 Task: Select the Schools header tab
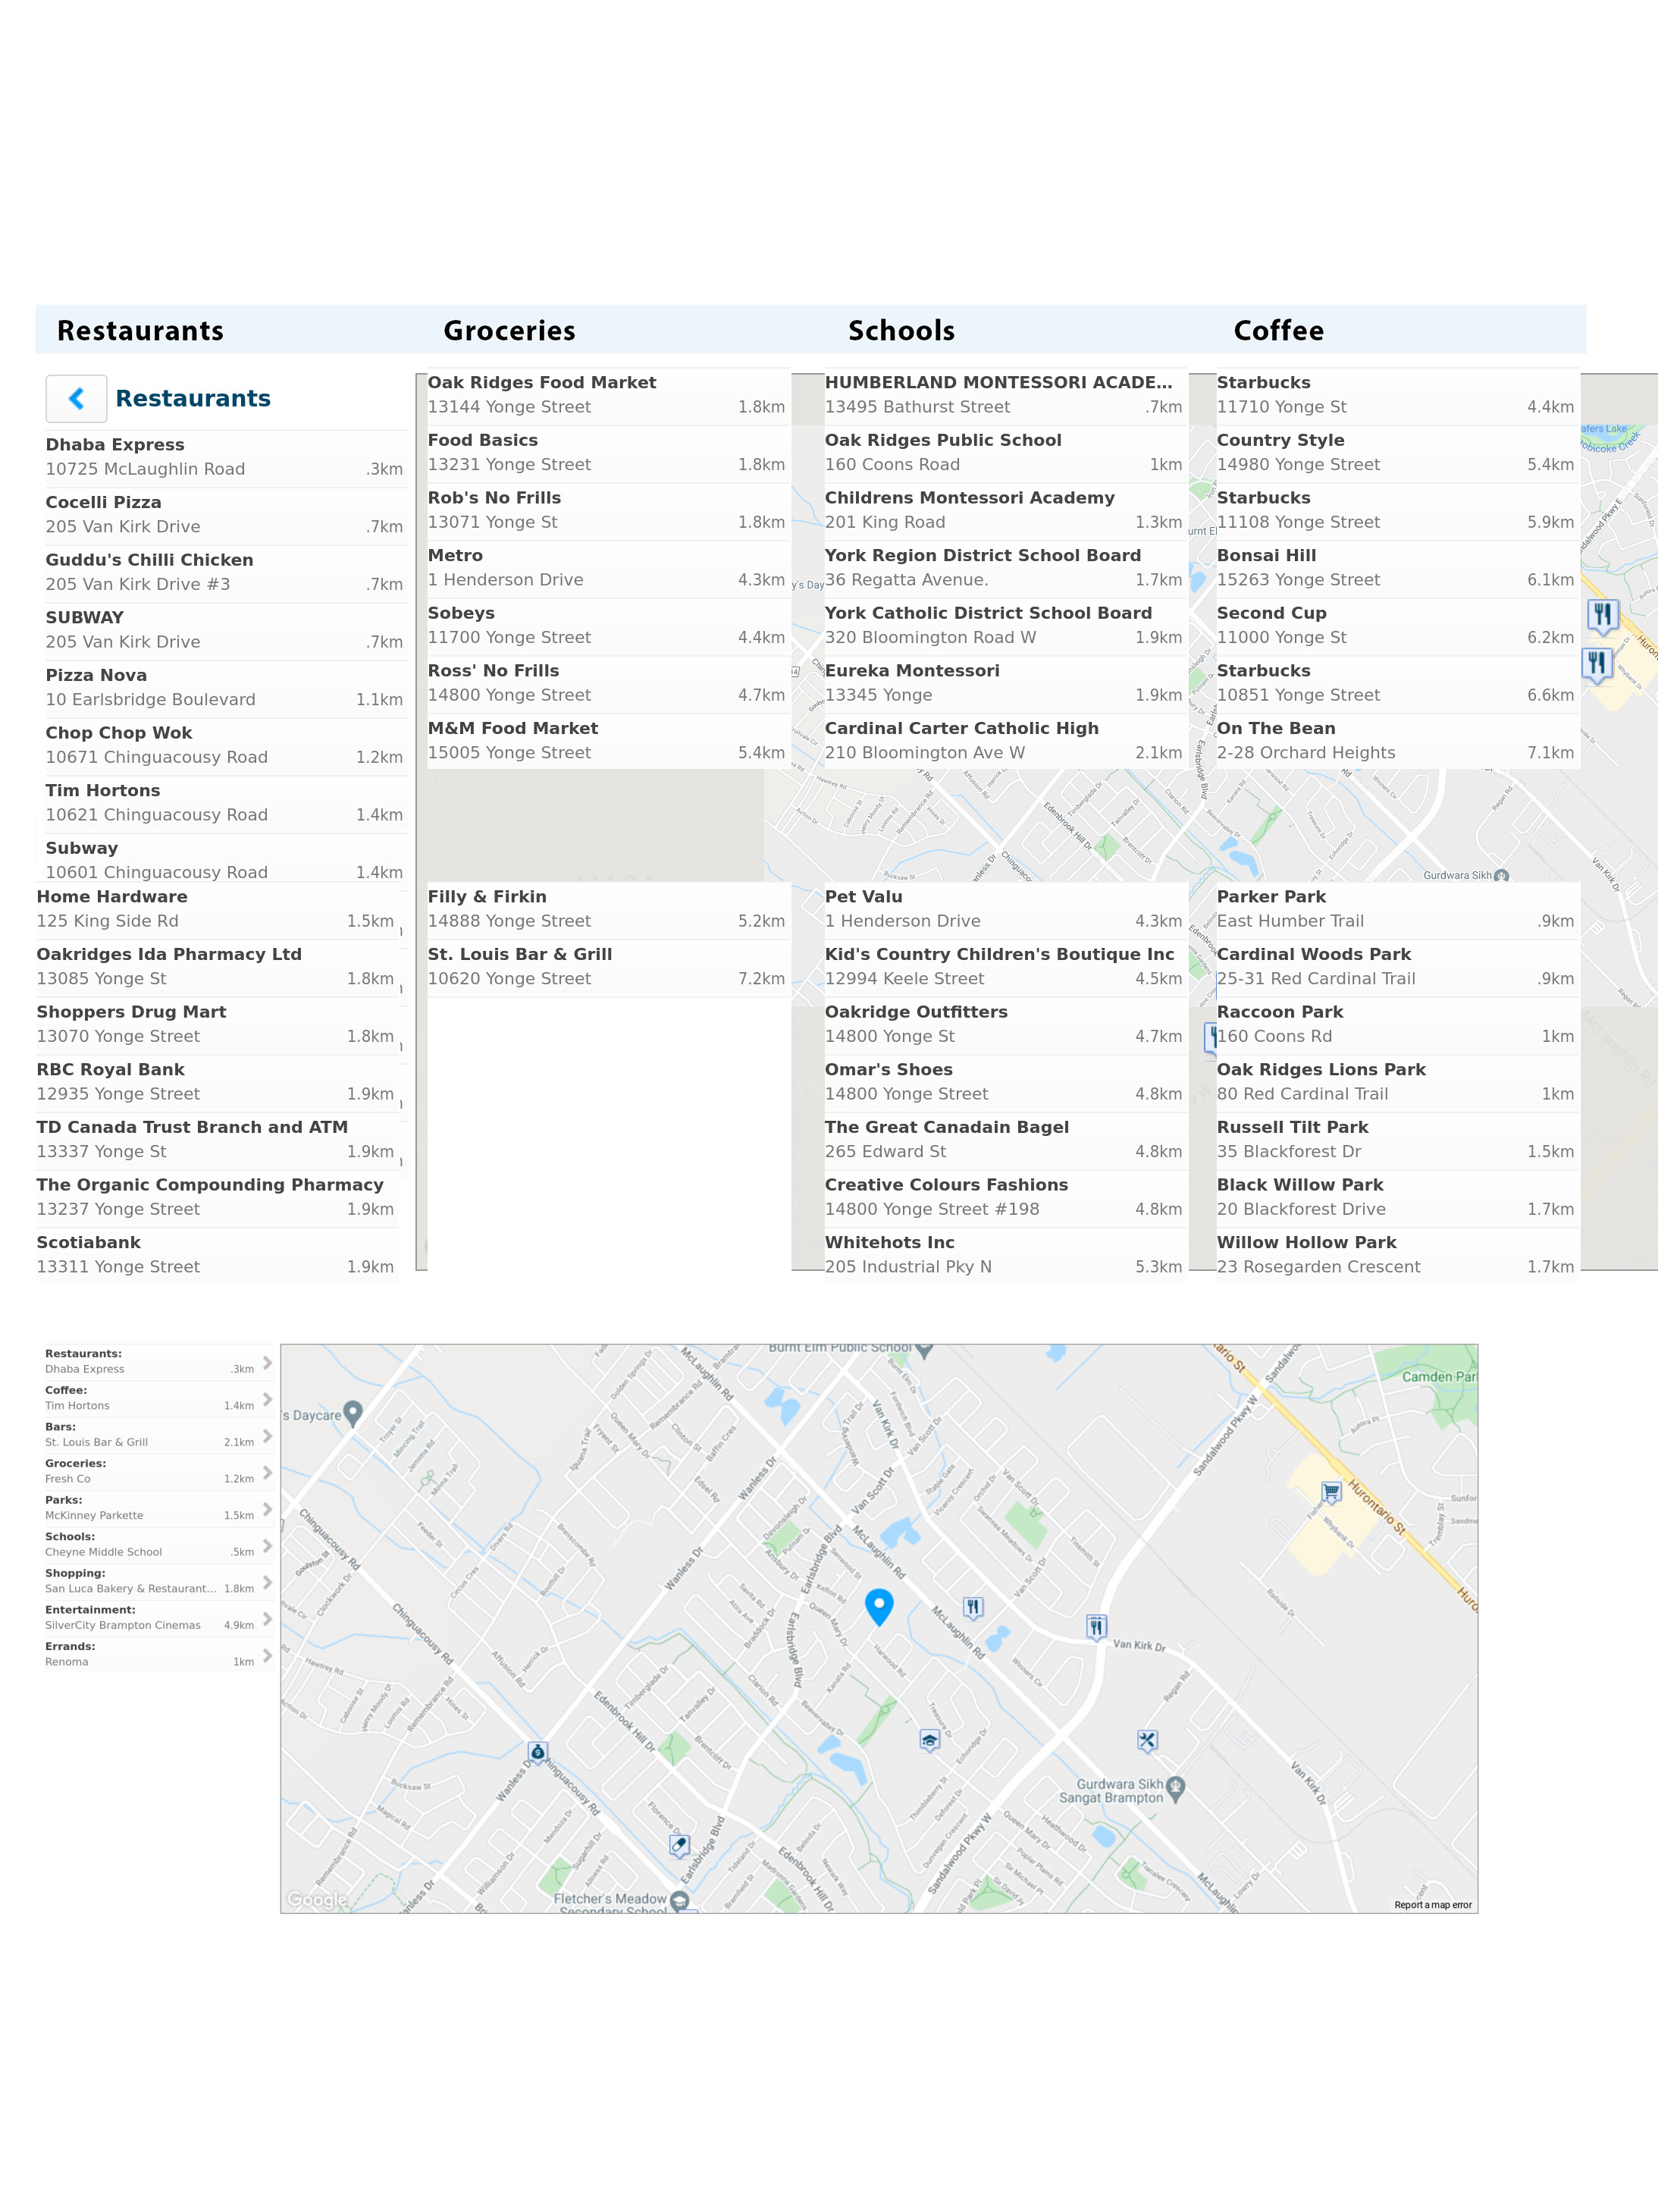tap(901, 331)
